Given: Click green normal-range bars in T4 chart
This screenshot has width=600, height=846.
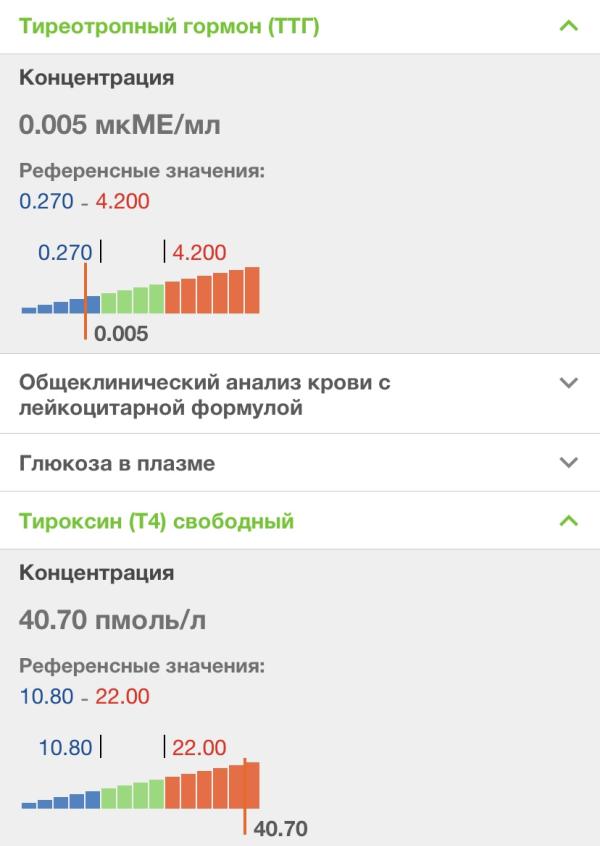Looking at the screenshot, I should pyautogui.click(x=133, y=794).
